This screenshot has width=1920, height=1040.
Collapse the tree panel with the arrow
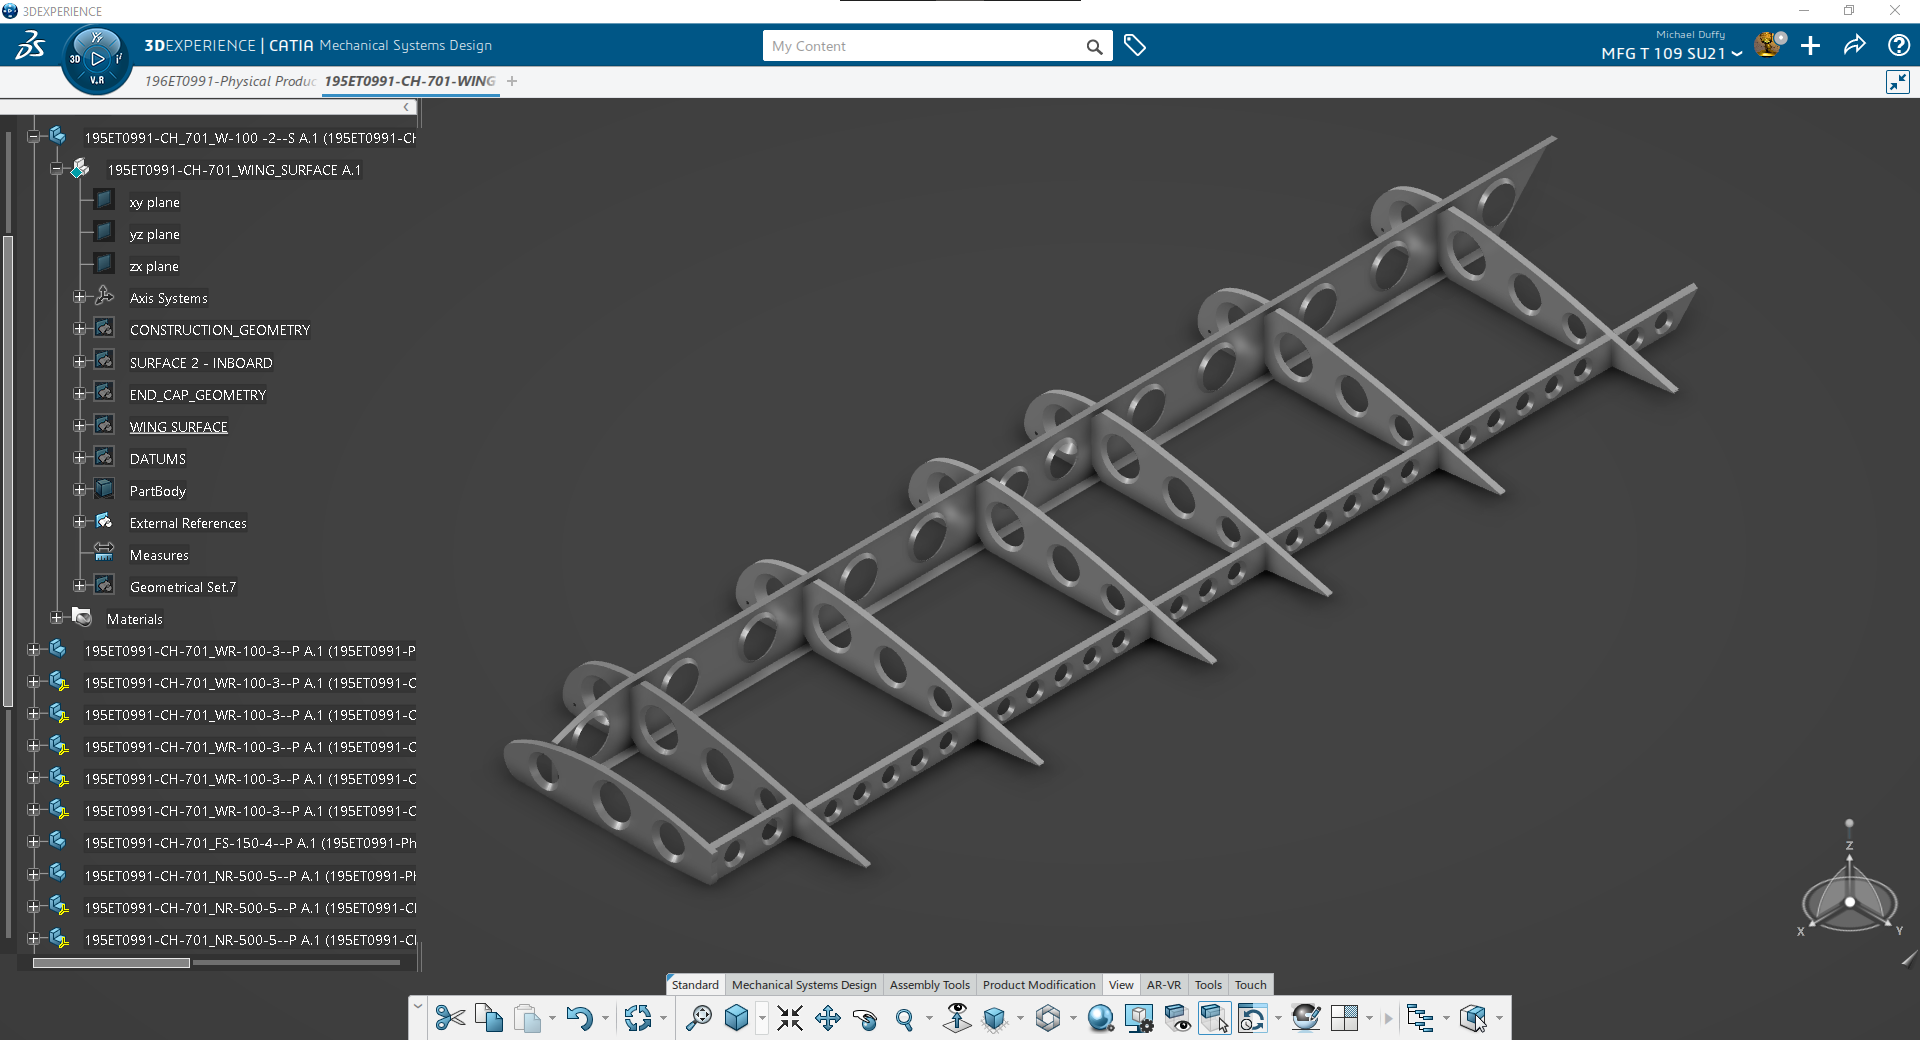(406, 107)
